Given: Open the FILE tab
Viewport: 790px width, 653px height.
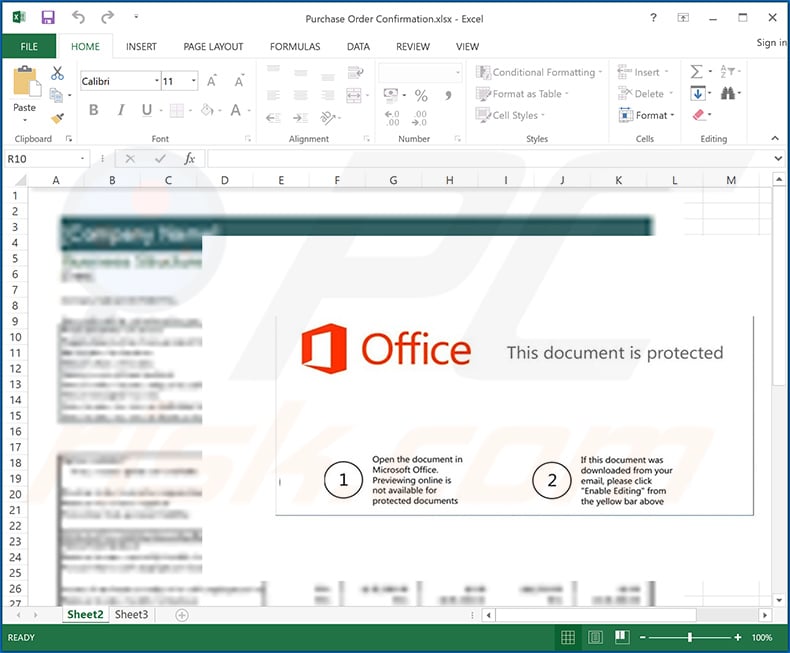Looking at the screenshot, I should (x=29, y=46).
